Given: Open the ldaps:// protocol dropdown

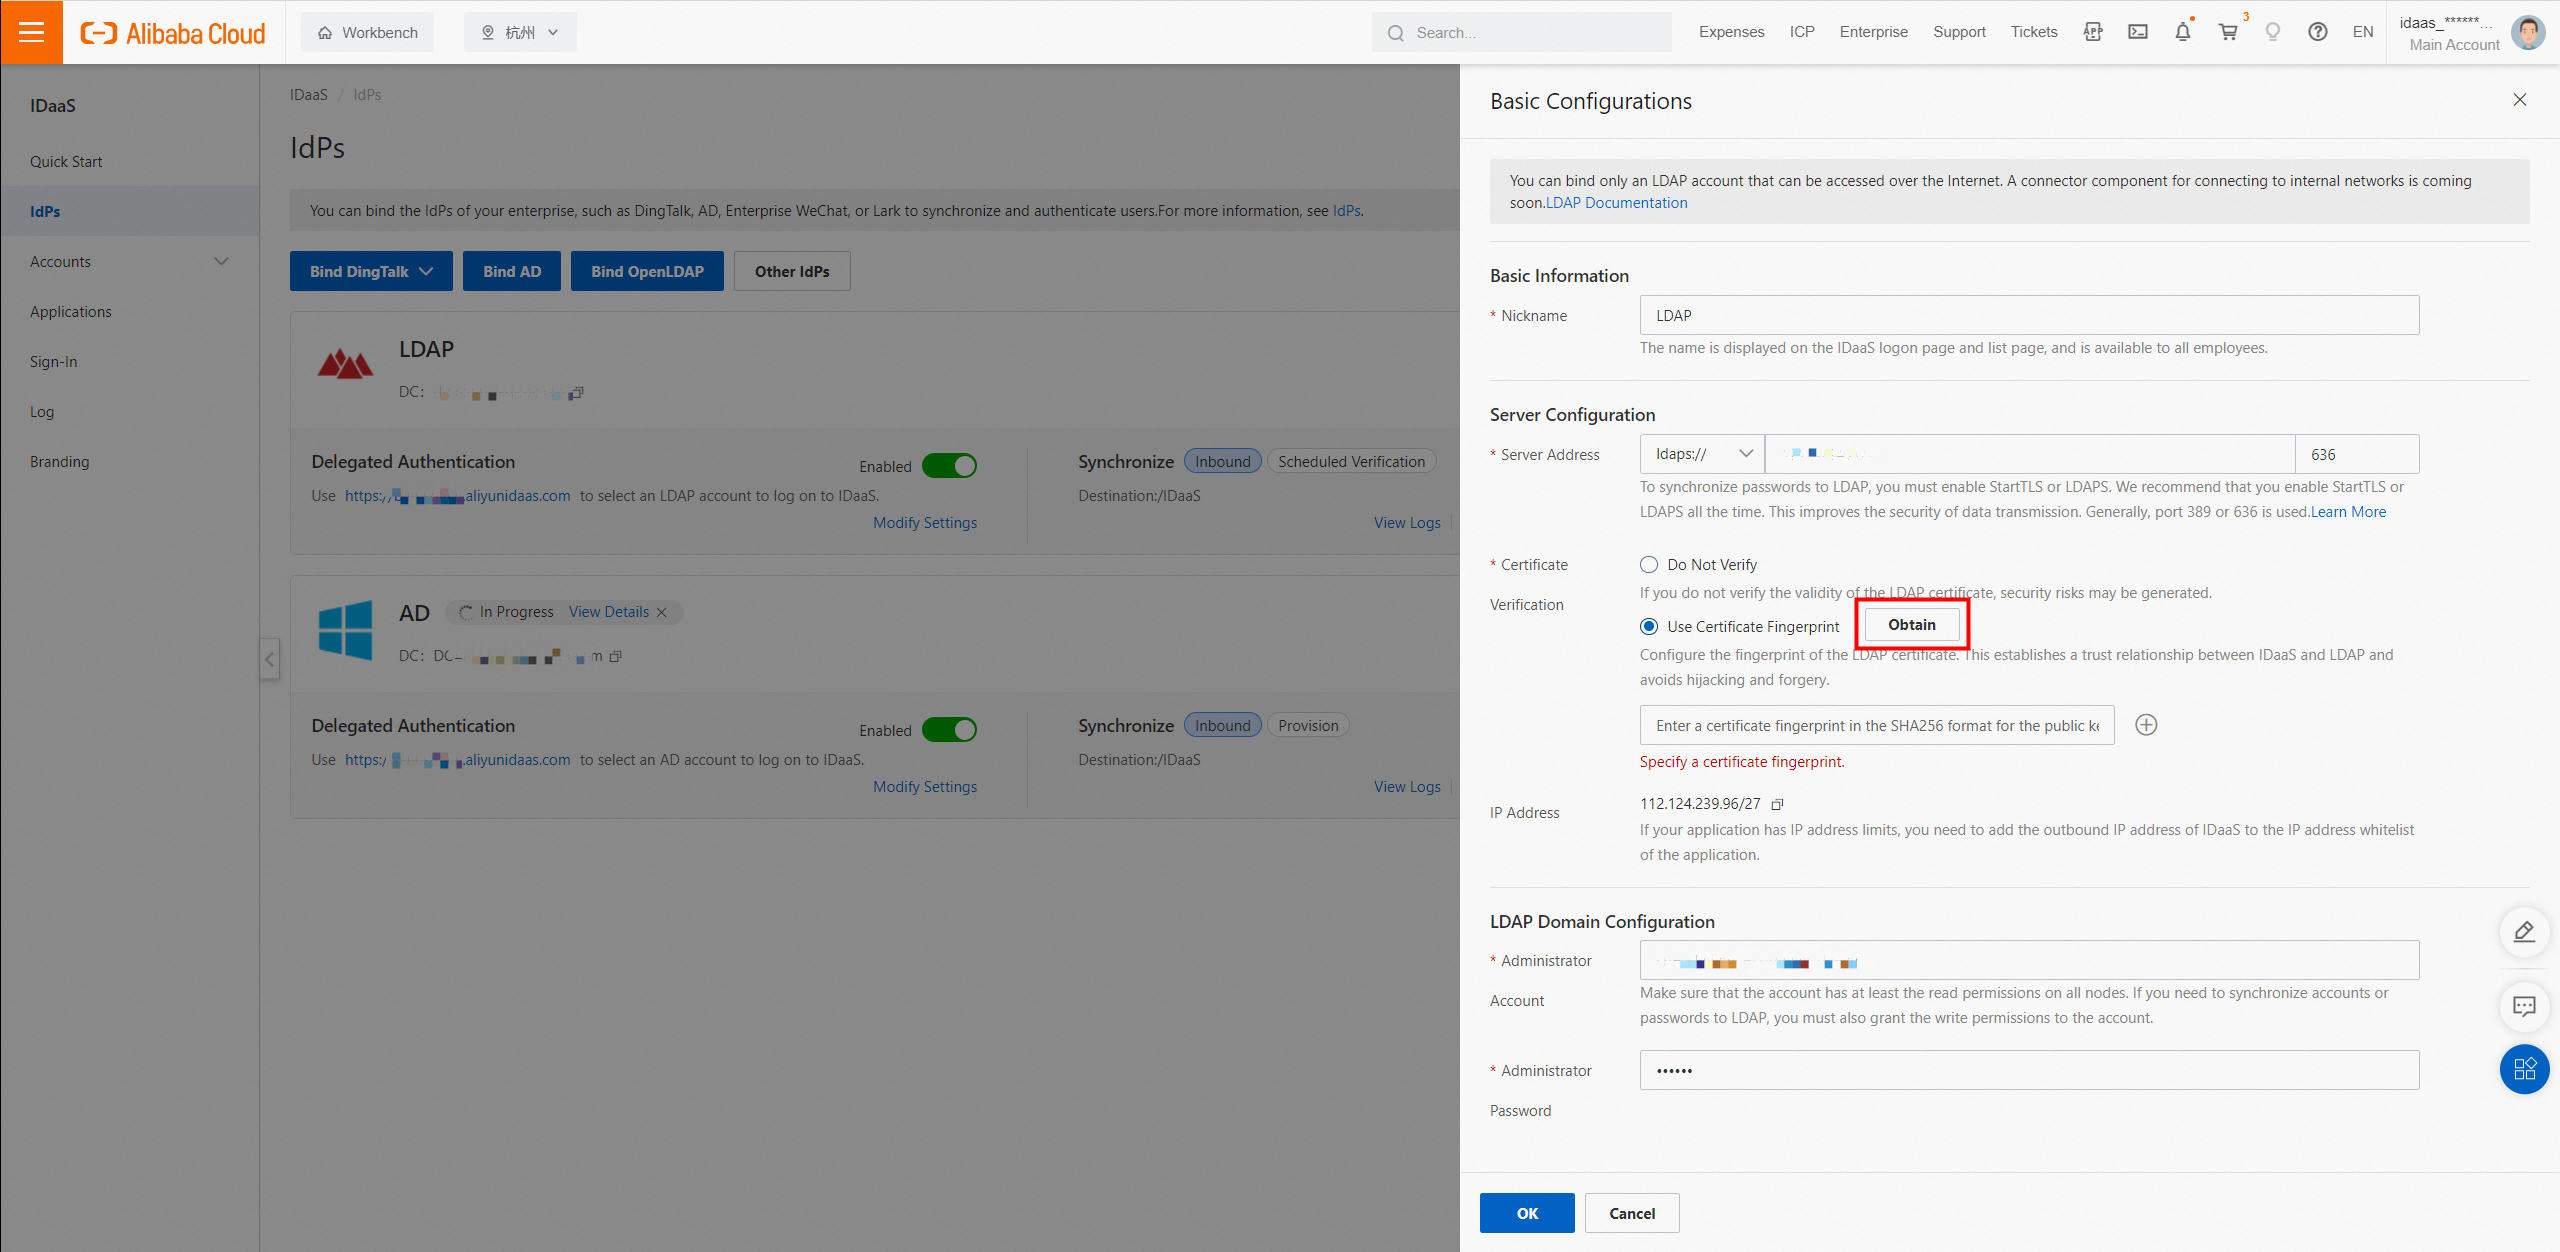Looking at the screenshot, I should click(x=1702, y=454).
